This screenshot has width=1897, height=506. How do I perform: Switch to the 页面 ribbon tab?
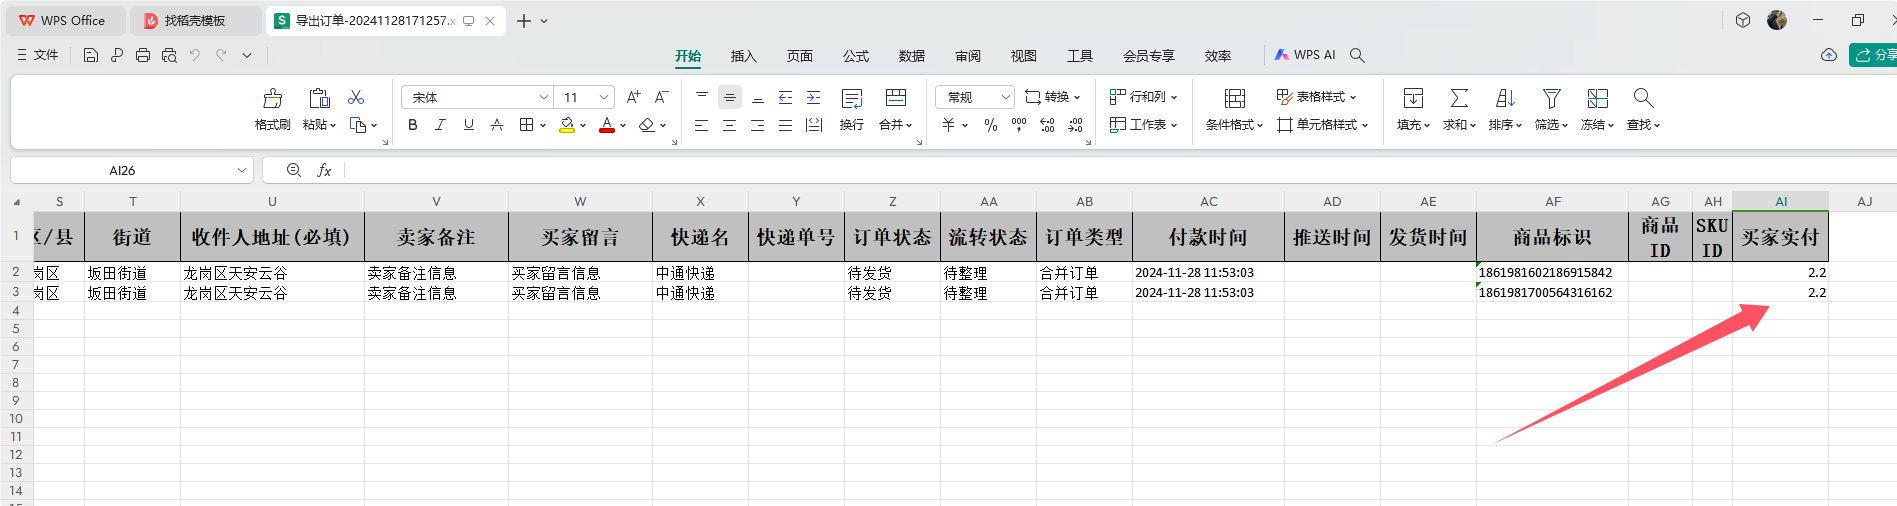tap(799, 56)
